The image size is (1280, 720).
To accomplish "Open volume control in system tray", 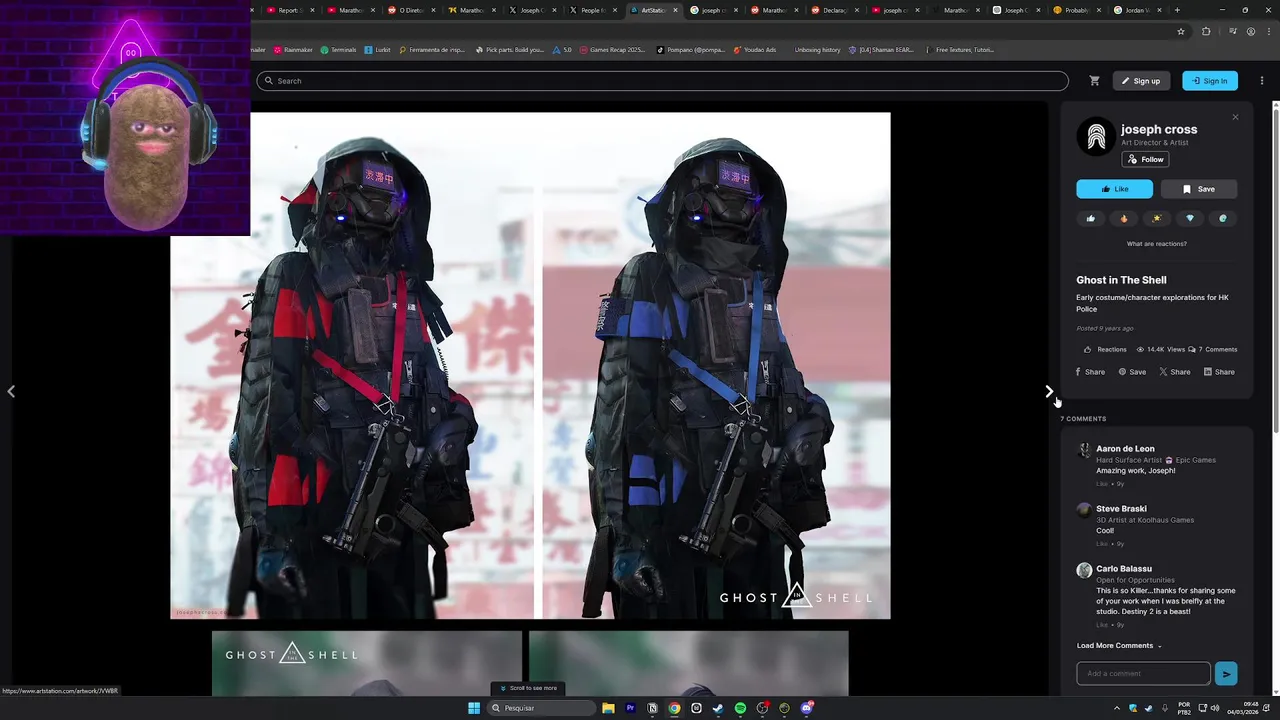I will pos(1215,708).
